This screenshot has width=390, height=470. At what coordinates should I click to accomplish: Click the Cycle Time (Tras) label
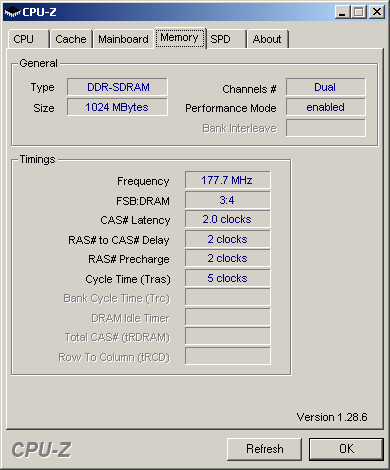pyautogui.click(x=128, y=279)
